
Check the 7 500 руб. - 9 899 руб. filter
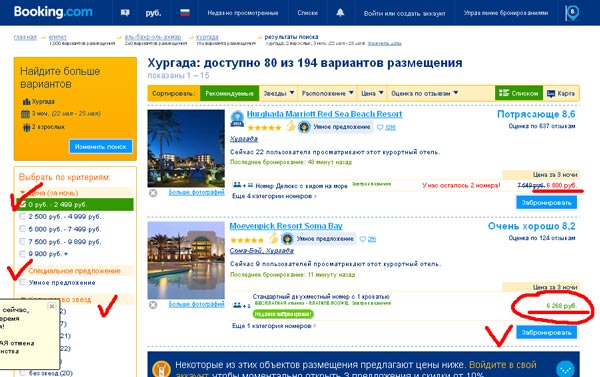23,242
